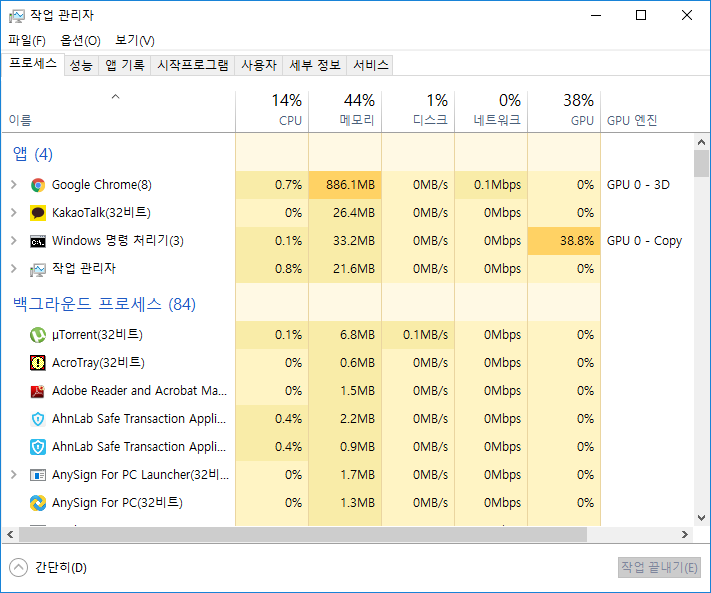
Task: Open the 보기(V) menu
Action: tap(135, 41)
